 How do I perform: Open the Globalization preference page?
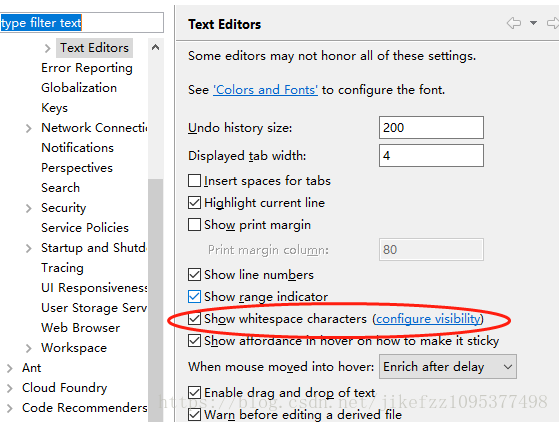79,88
